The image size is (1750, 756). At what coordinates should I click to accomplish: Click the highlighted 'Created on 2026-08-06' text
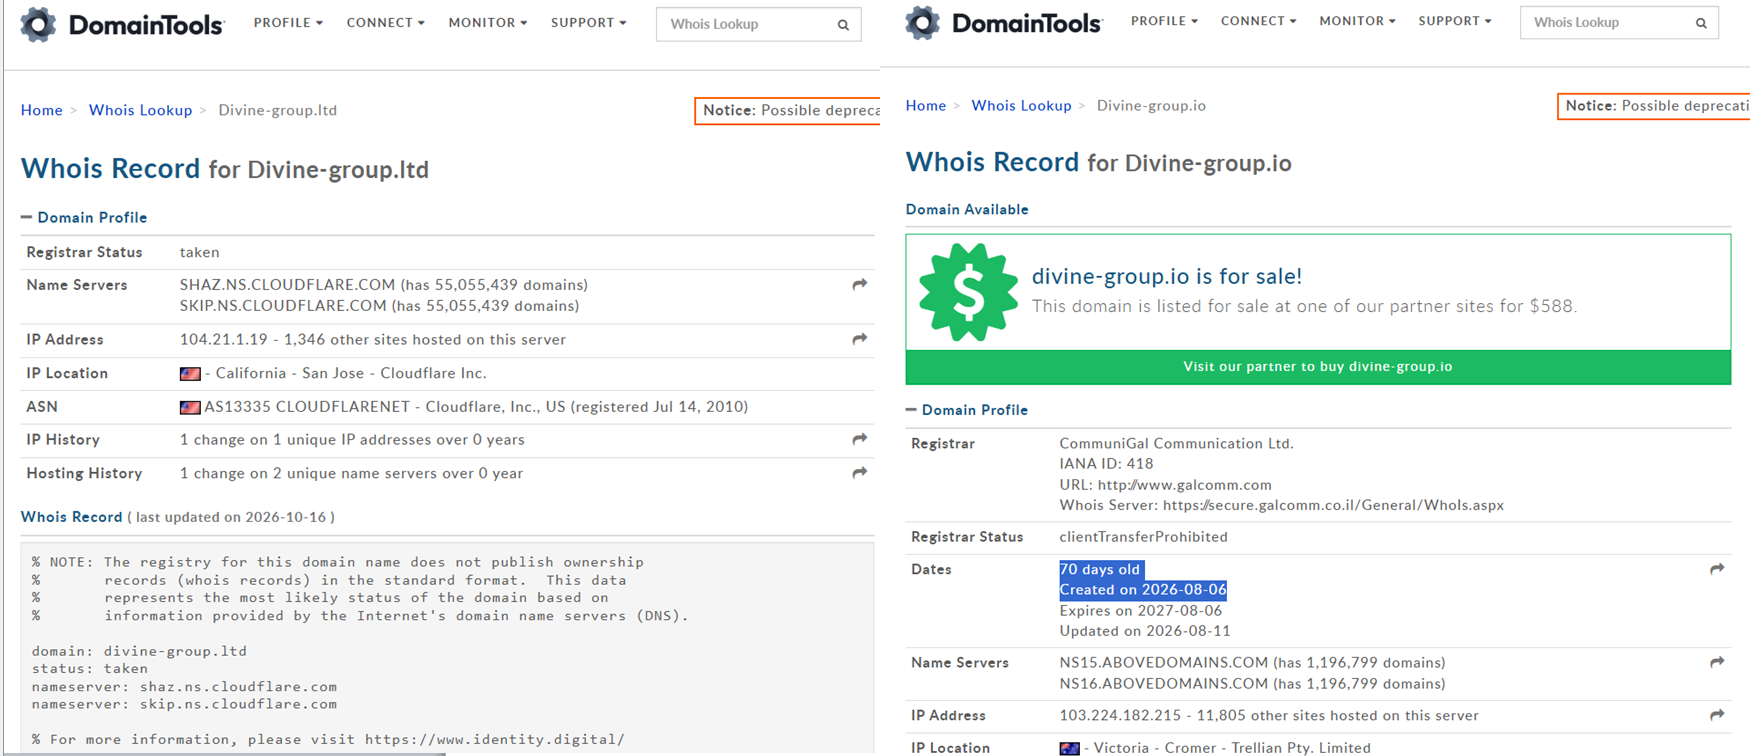[1143, 590]
